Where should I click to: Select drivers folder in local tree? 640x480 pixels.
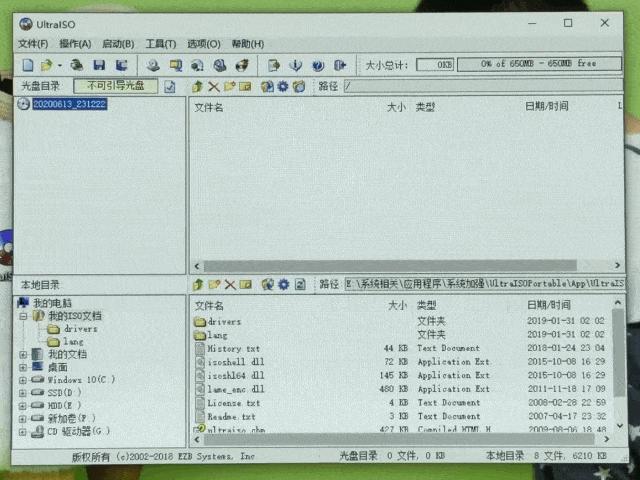tap(80, 329)
